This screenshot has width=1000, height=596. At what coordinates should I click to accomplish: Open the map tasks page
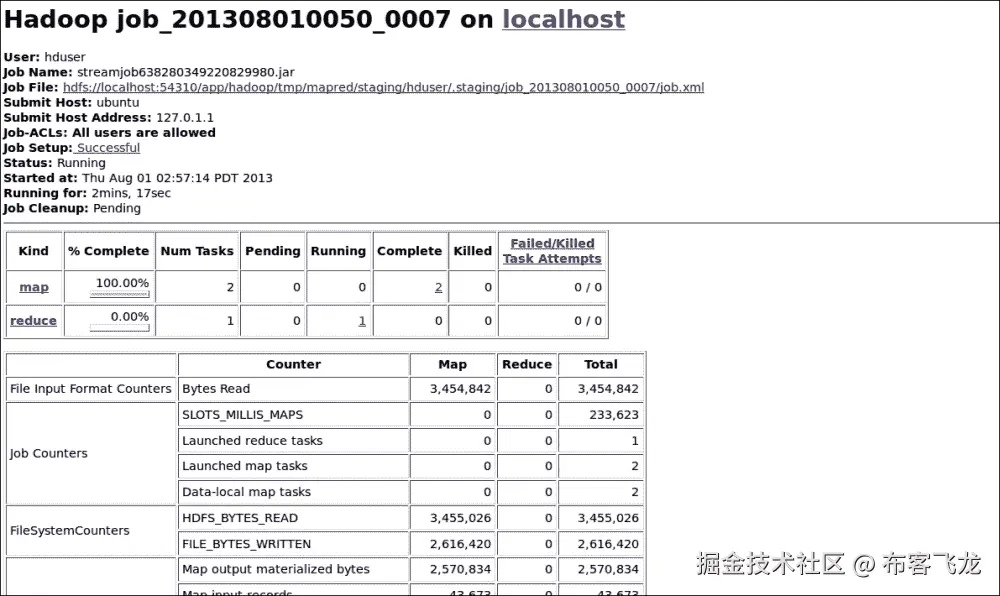[x=33, y=287]
